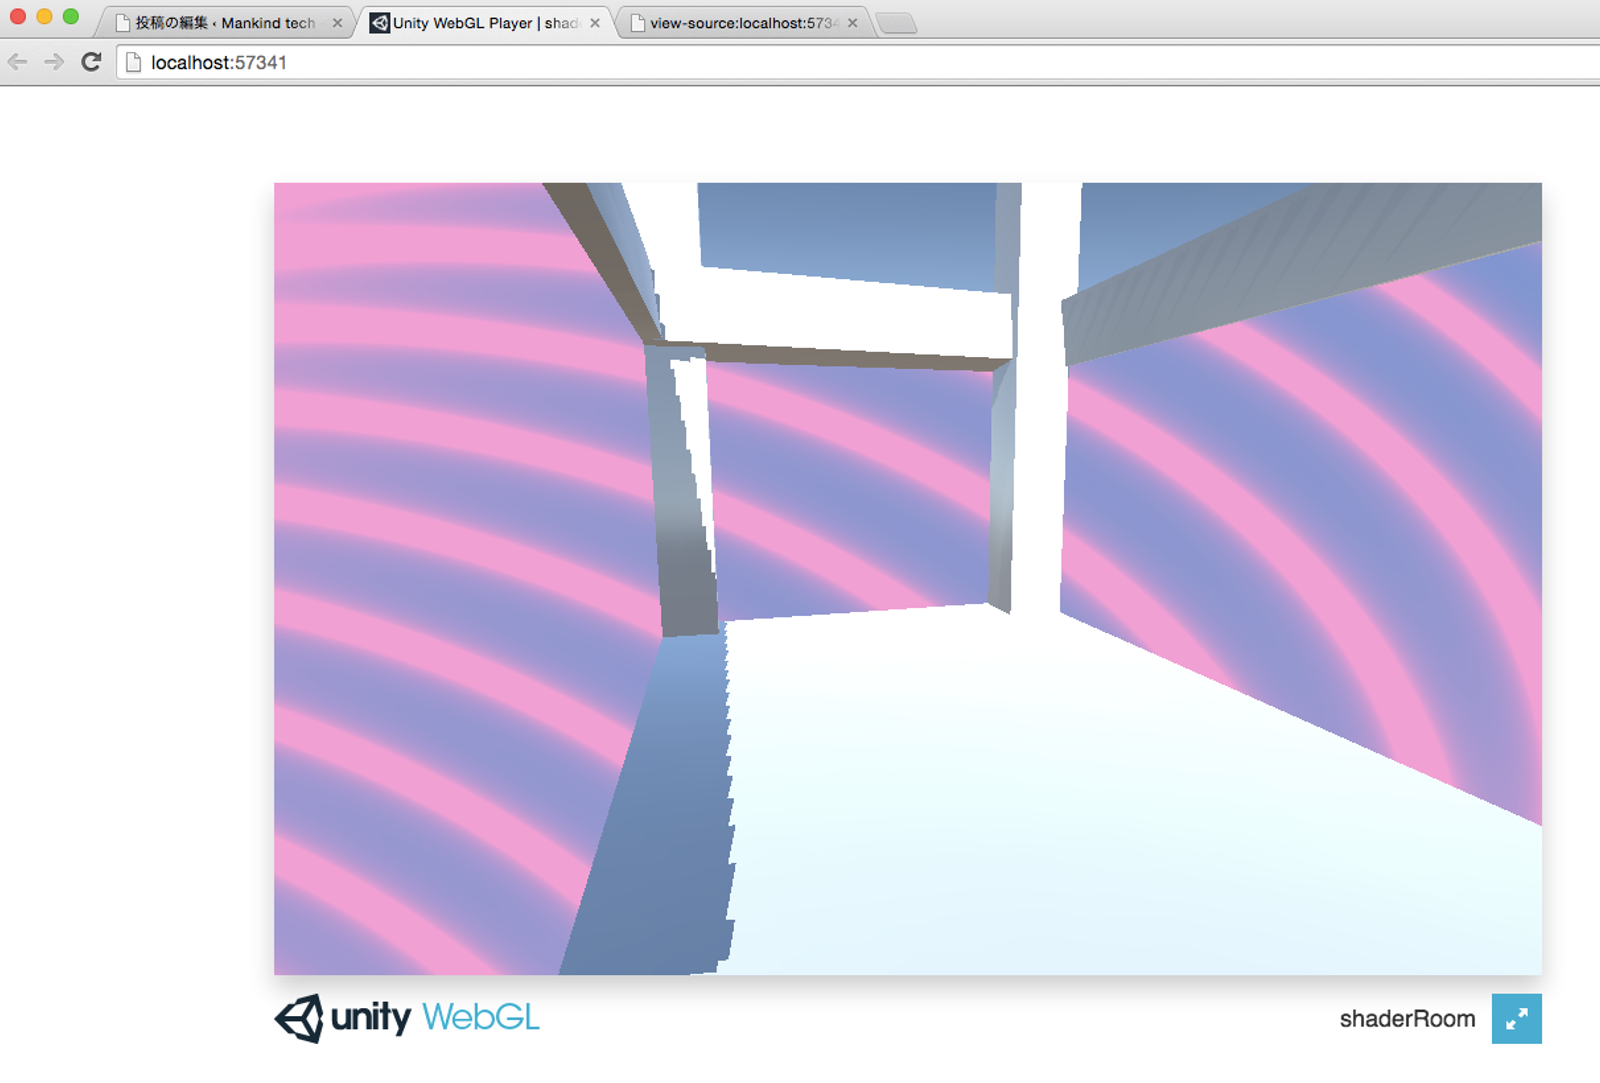The width and height of the screenshot is (1600, 1083).
Task: Click the shaderRoom title text
Action: click(x=1407, y=1019)
